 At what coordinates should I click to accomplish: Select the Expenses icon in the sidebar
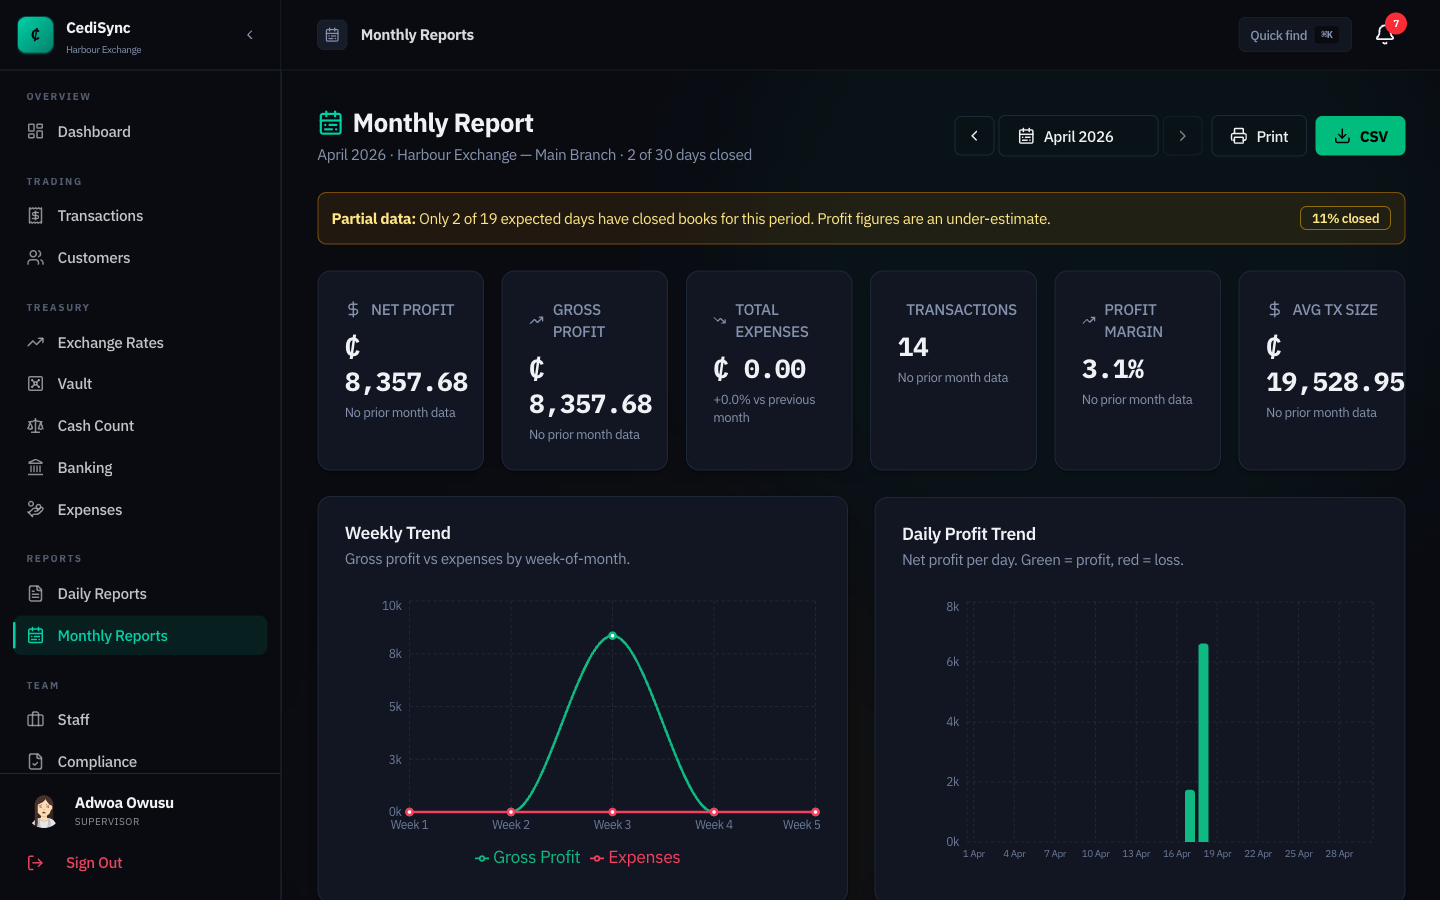coord(37,509)
